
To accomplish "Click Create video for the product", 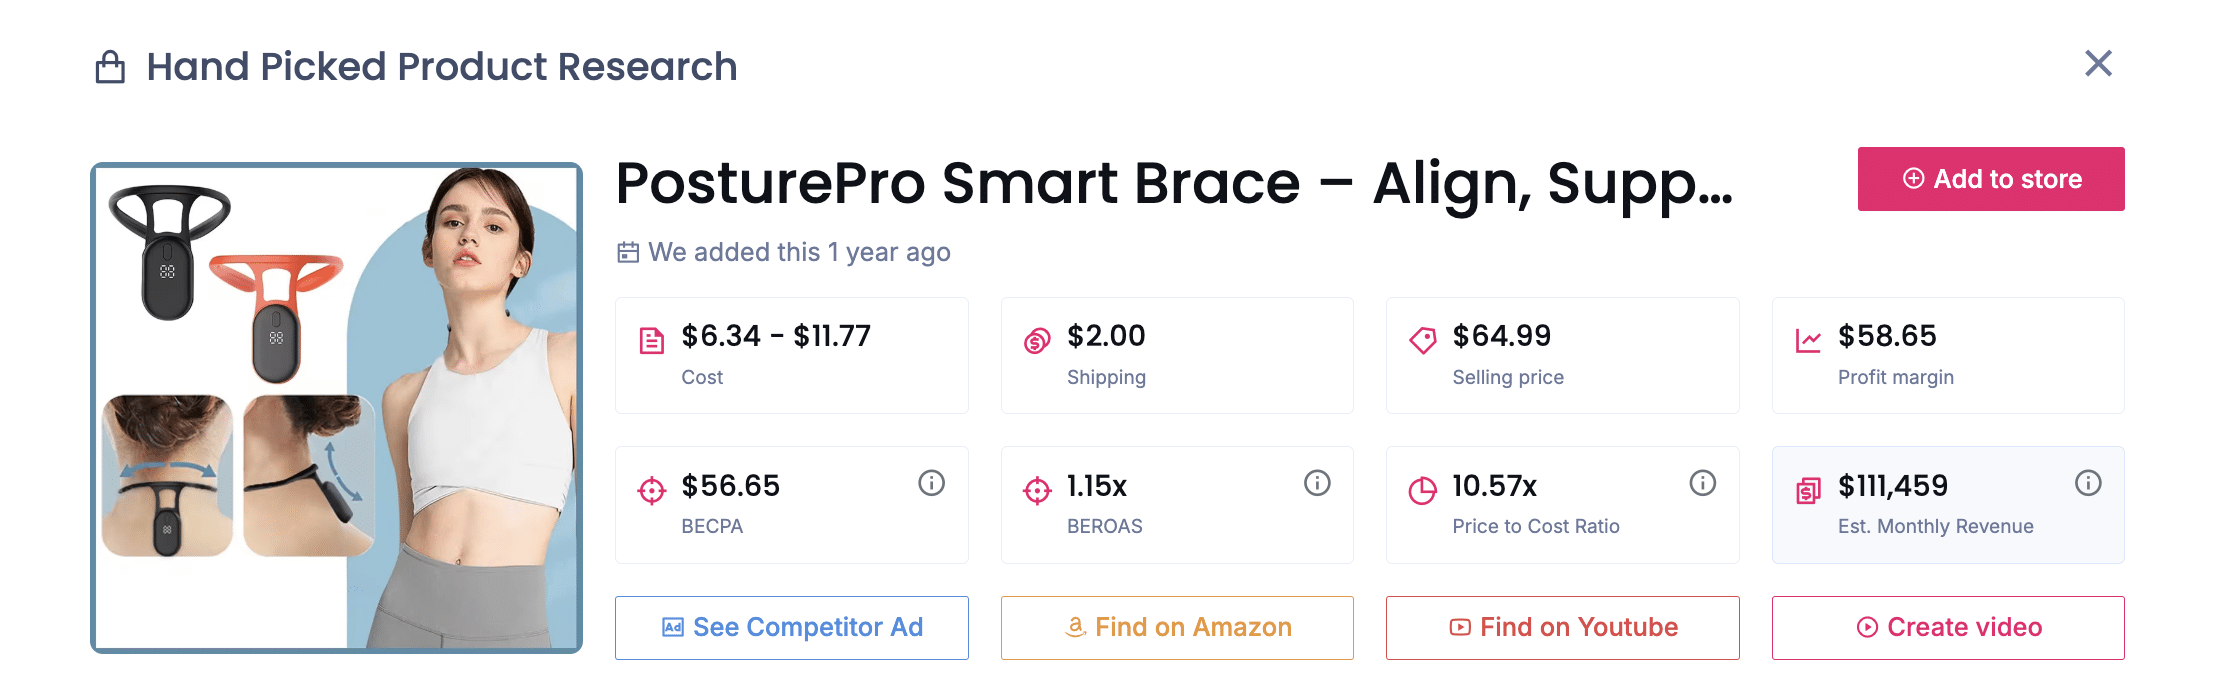I will 1947,627.
